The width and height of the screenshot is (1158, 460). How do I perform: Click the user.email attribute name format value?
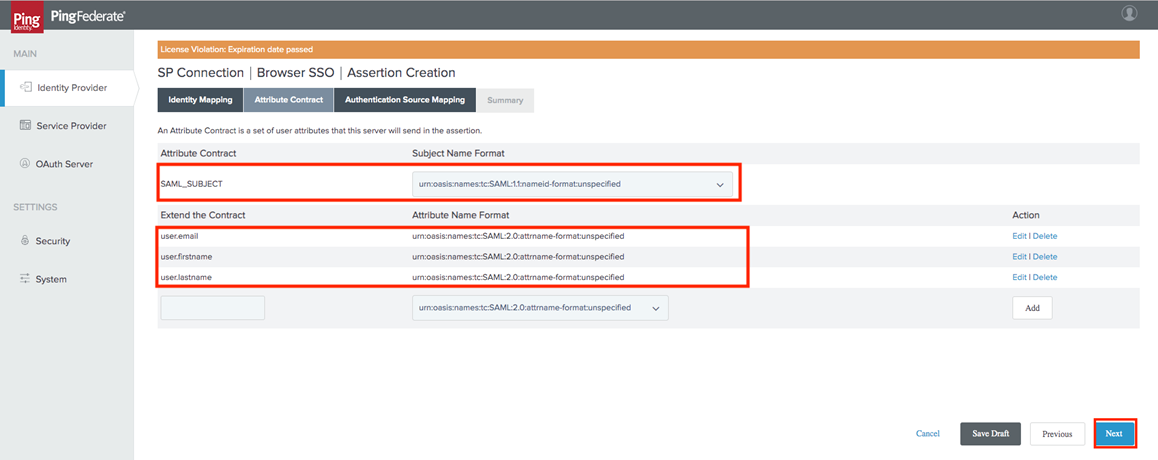pyautogui.click(x=518, y=236)
